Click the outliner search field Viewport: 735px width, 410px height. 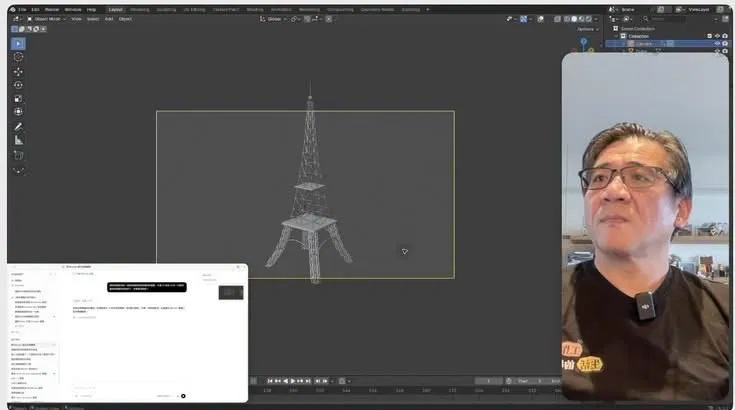click(666, 19)
